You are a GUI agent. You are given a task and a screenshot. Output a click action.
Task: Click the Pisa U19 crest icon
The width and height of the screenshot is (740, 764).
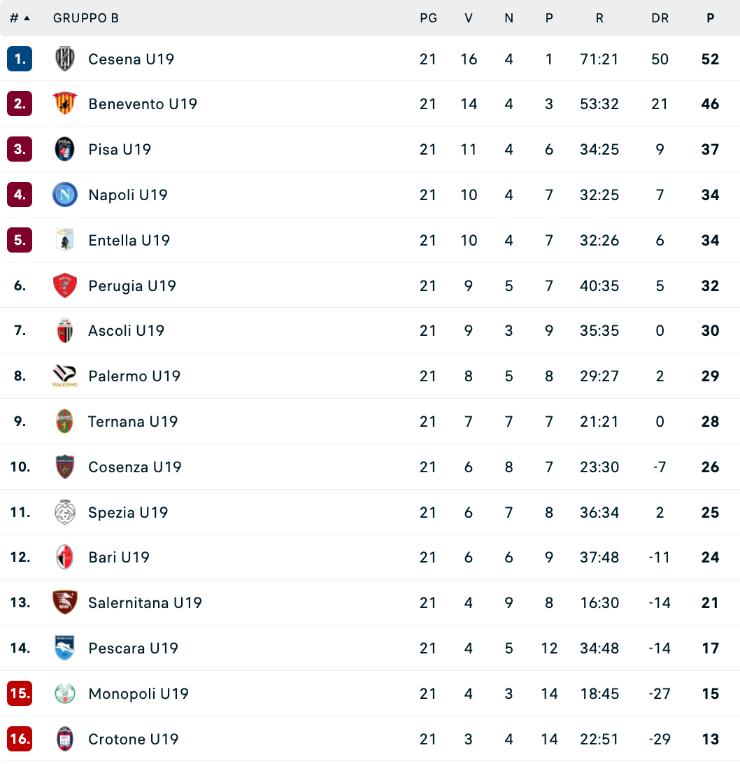[65, 149]
